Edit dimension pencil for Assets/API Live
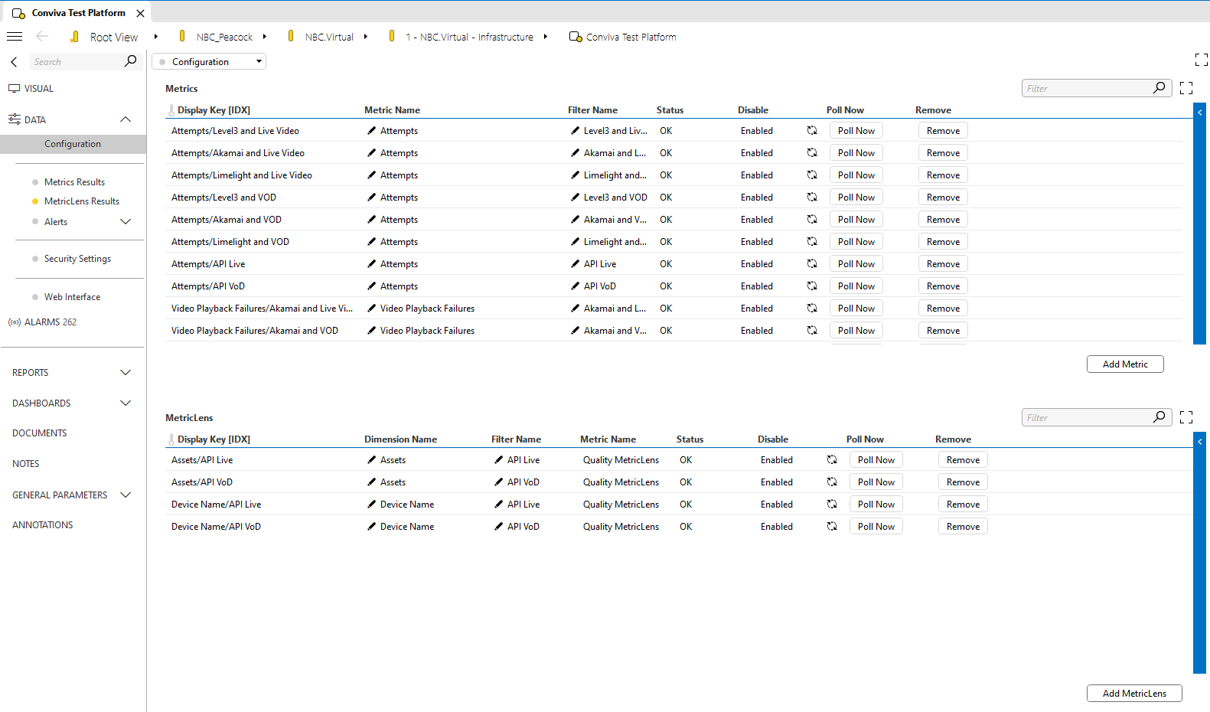Screen dimensions: 1210x712 [372, 460]
